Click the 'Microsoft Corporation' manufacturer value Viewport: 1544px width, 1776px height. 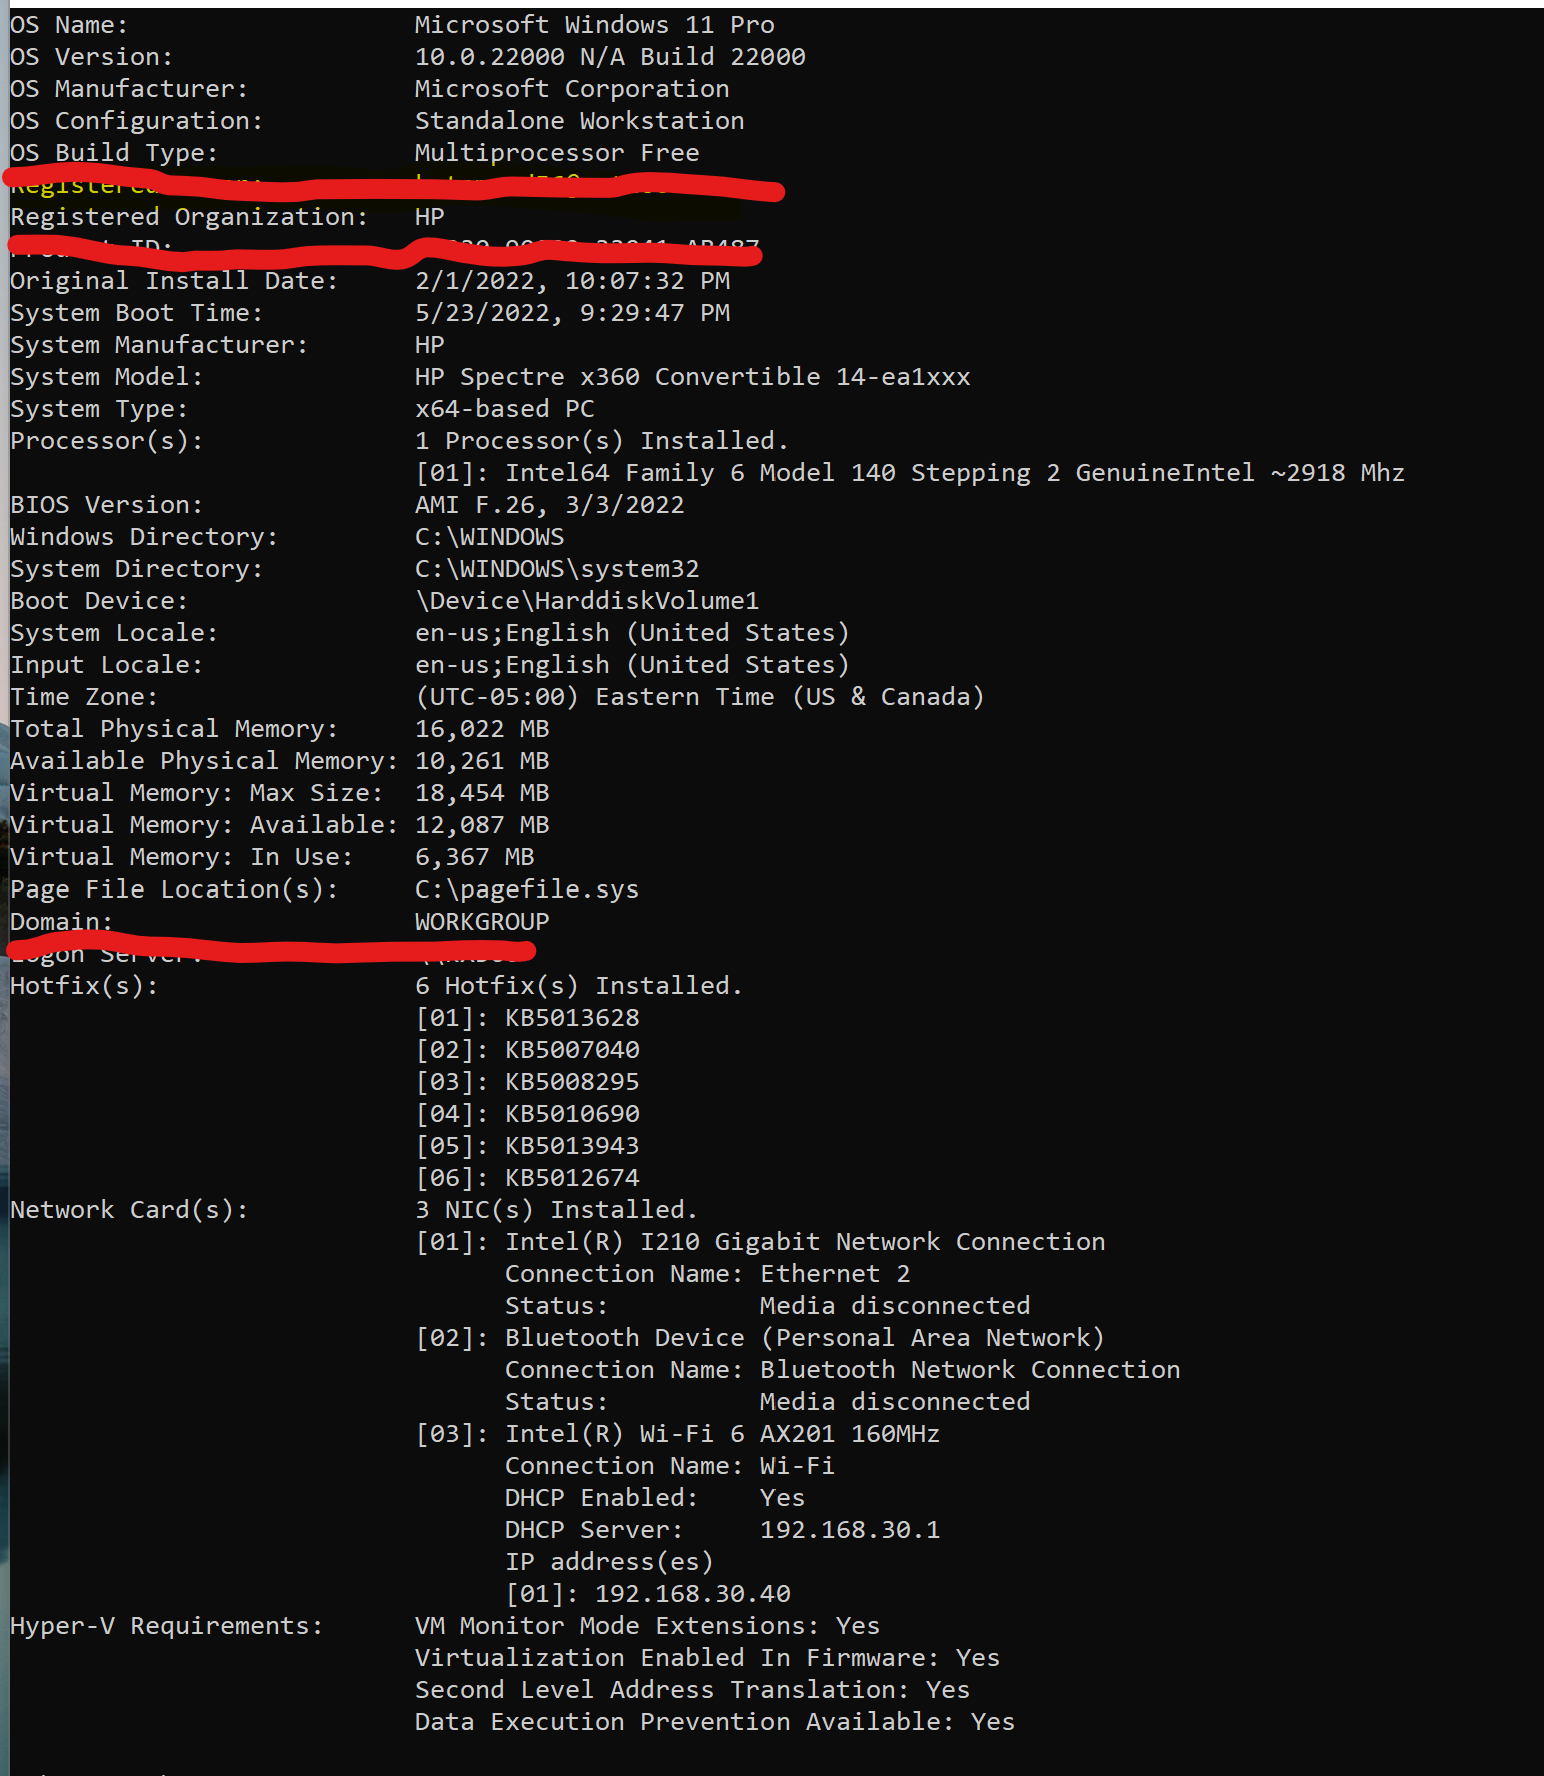click(x=572, y=89)
